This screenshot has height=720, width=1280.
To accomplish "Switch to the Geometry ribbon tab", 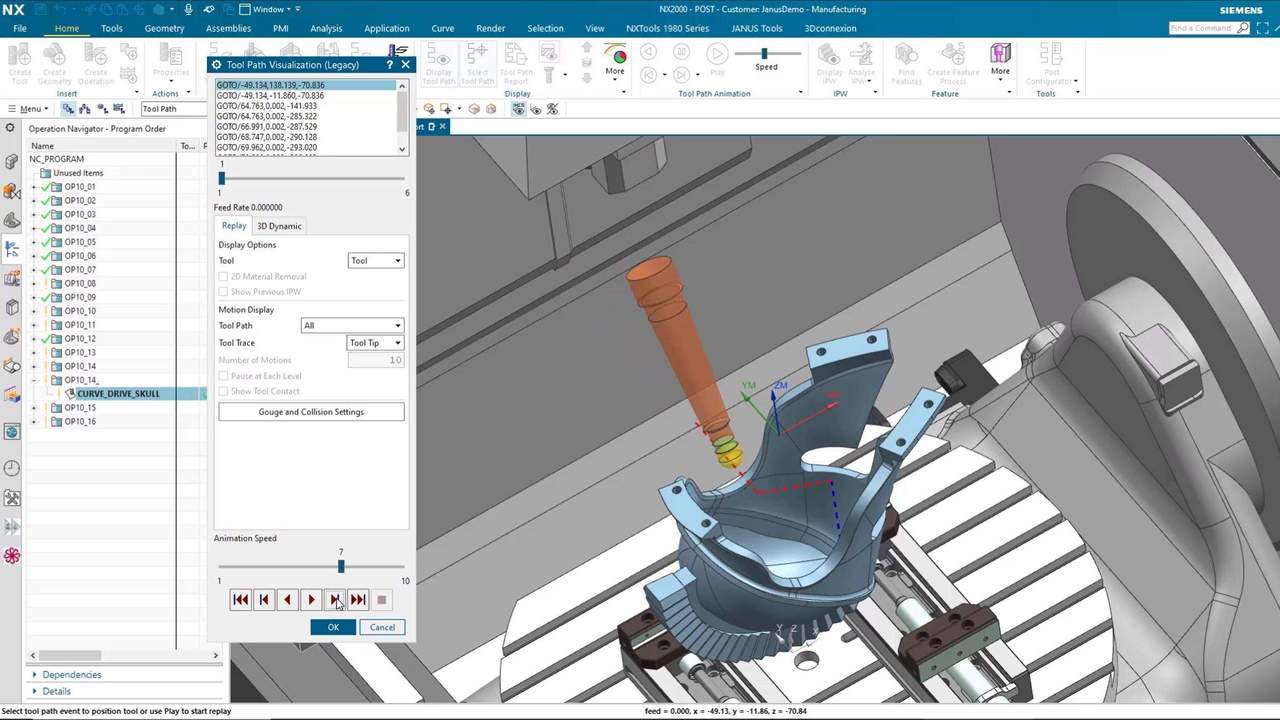I will pyautogui.click(x=164, y=28).
